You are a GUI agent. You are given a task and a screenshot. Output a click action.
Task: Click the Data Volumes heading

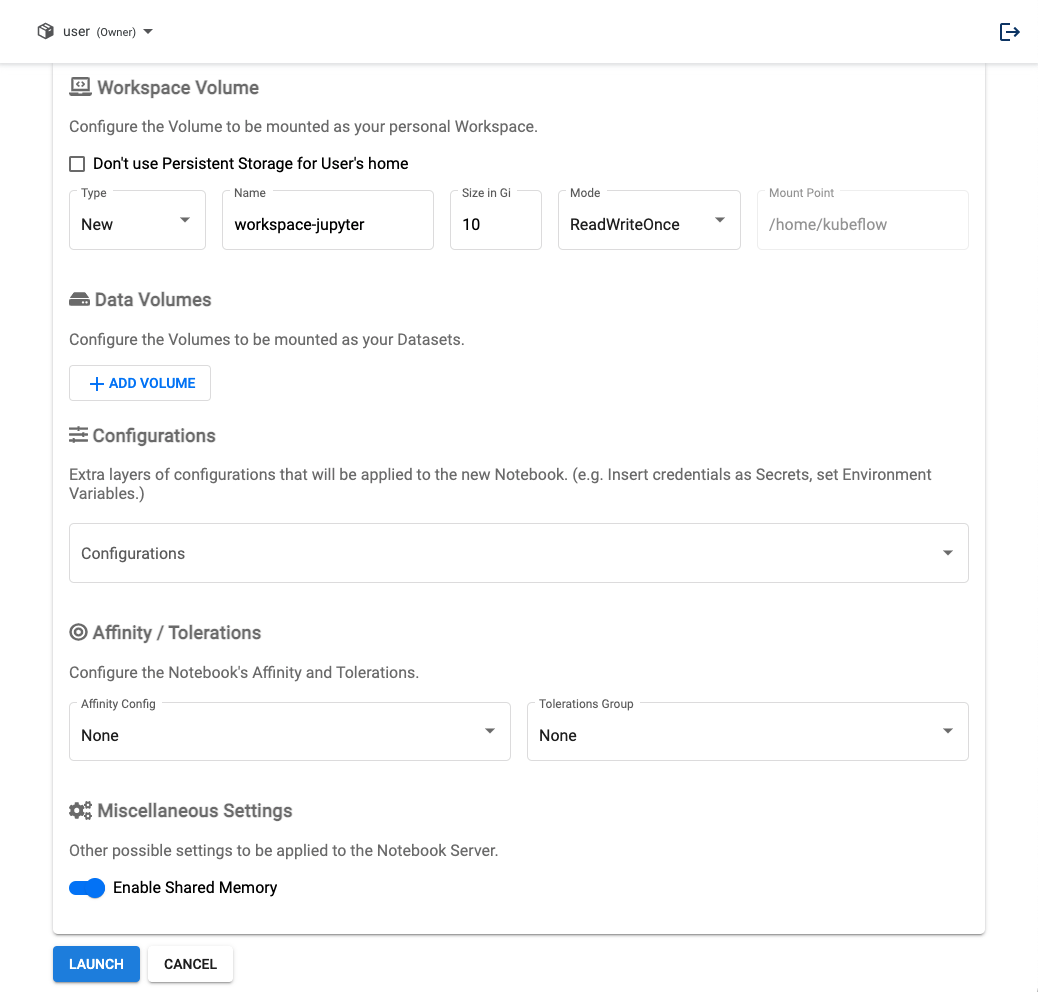[153, 300]
